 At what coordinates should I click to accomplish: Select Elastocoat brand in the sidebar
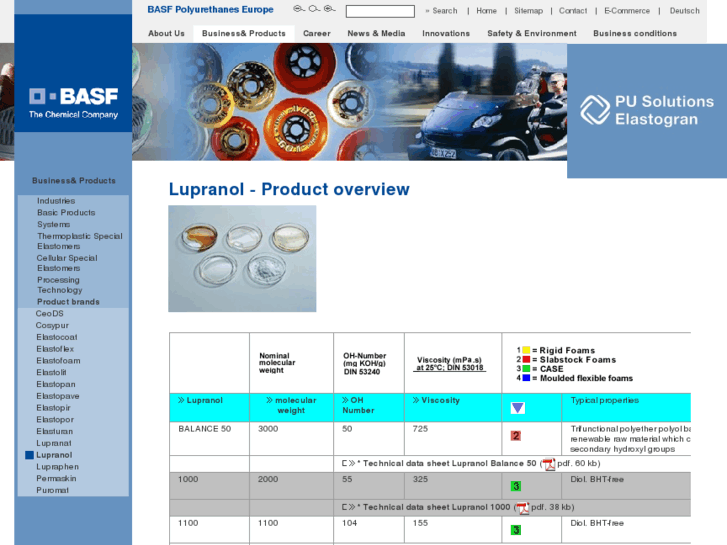click(x=57, y=337)
